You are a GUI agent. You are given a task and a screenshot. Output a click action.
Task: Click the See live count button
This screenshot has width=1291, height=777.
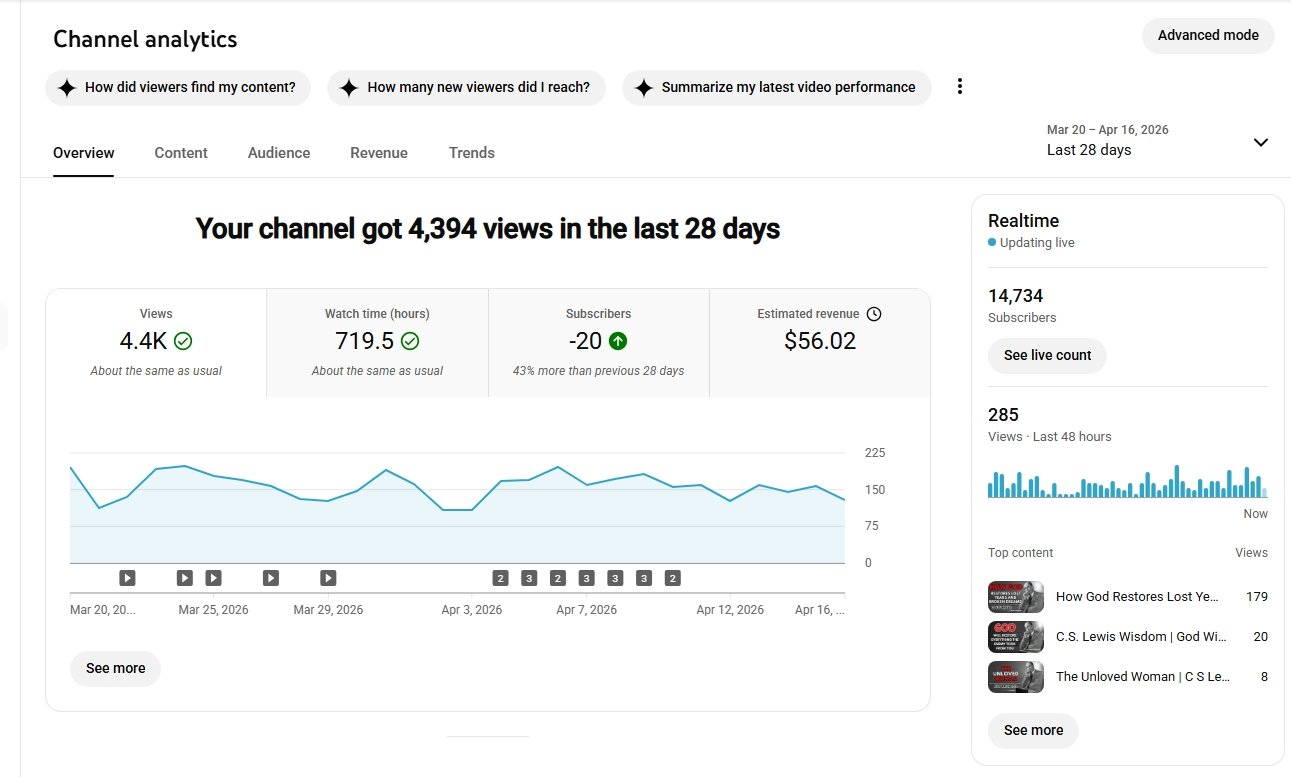(1047, 355)
